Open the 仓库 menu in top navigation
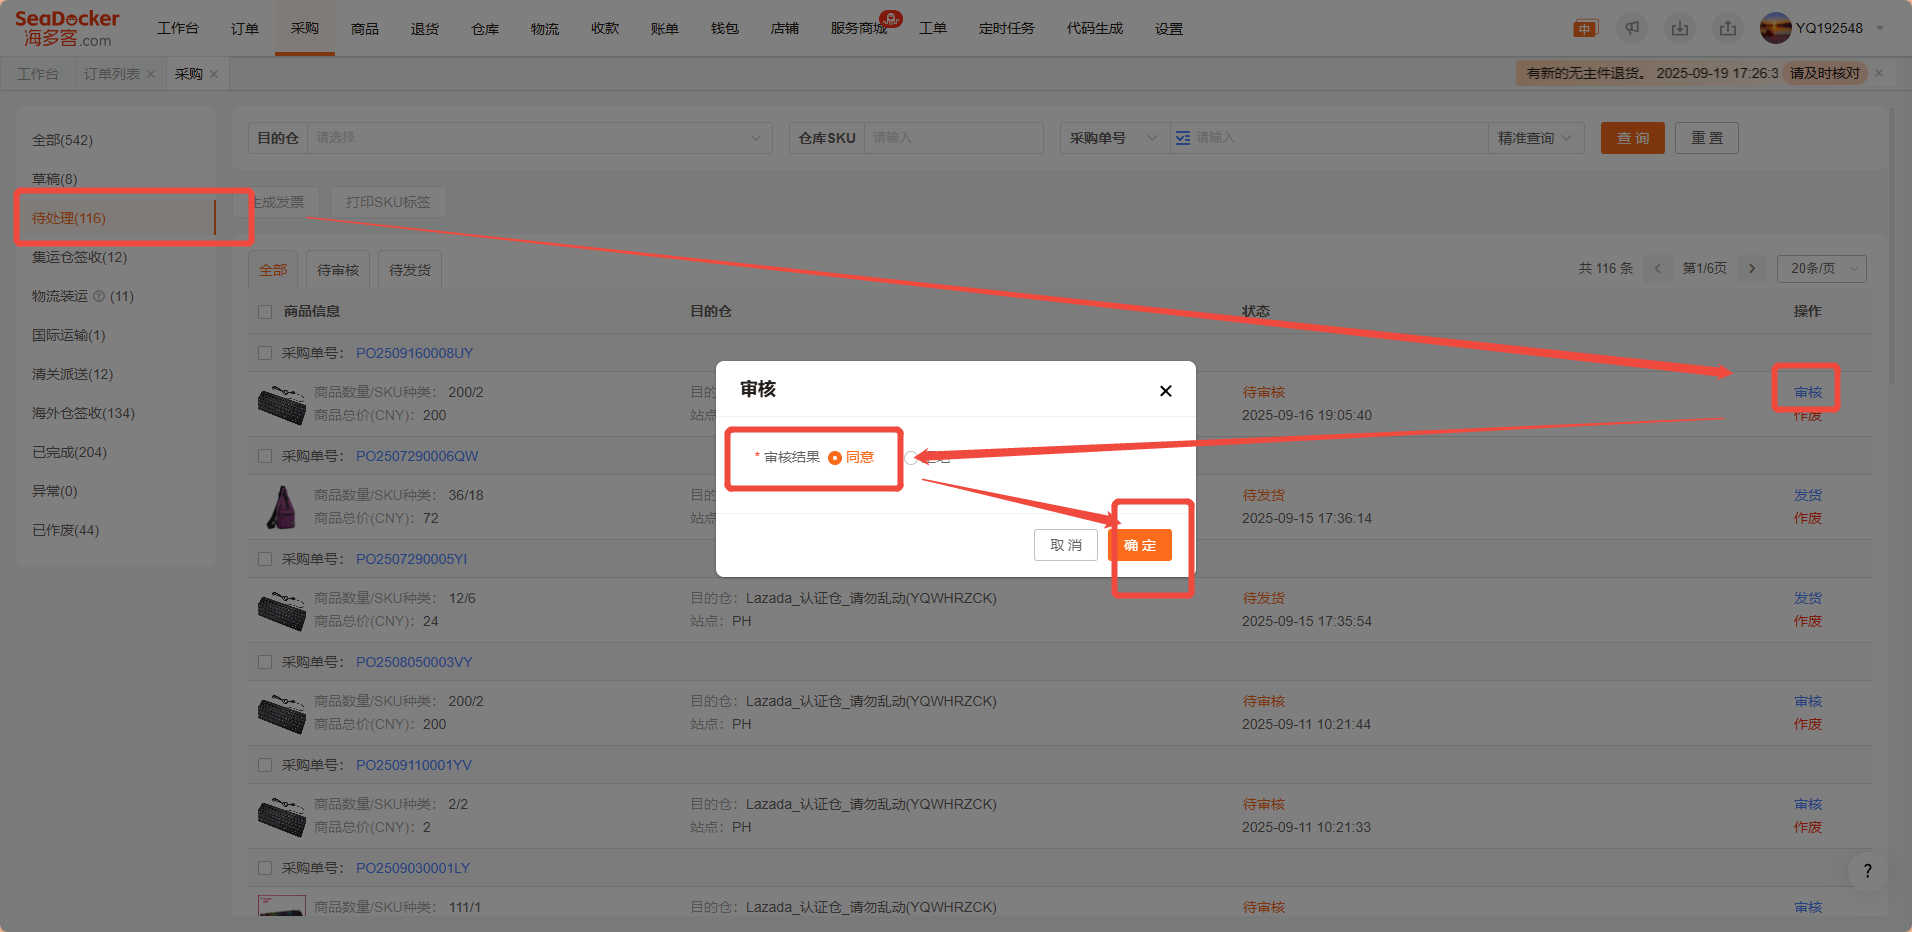Viewport: 1912px width, 932px height. tap(485, 29)
